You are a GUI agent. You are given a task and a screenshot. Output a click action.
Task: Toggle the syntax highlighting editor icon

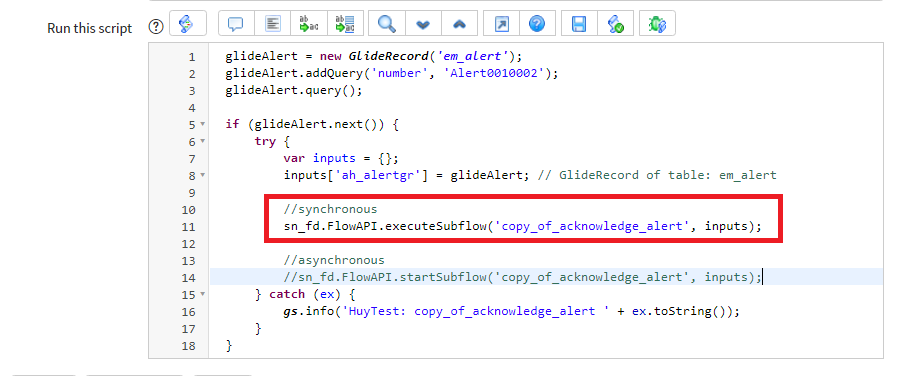[x=187, y=24]
